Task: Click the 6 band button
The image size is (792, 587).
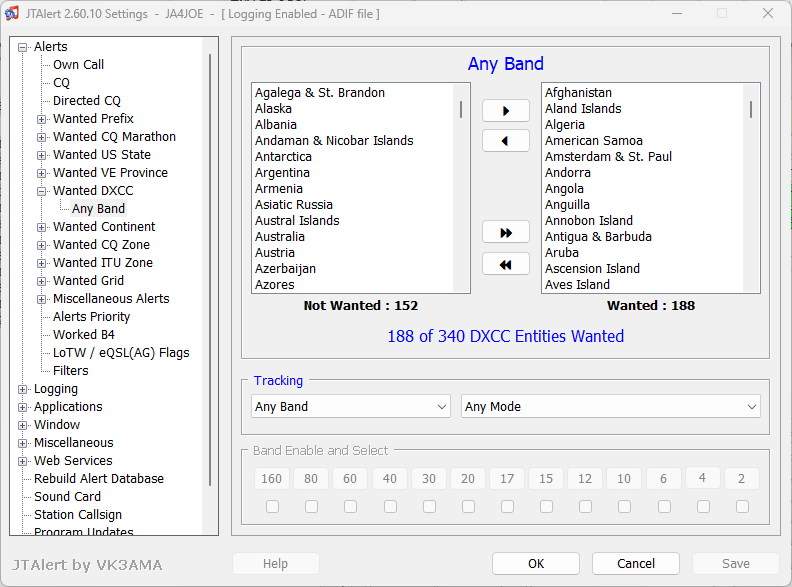Action: click(x=663, y=478)
